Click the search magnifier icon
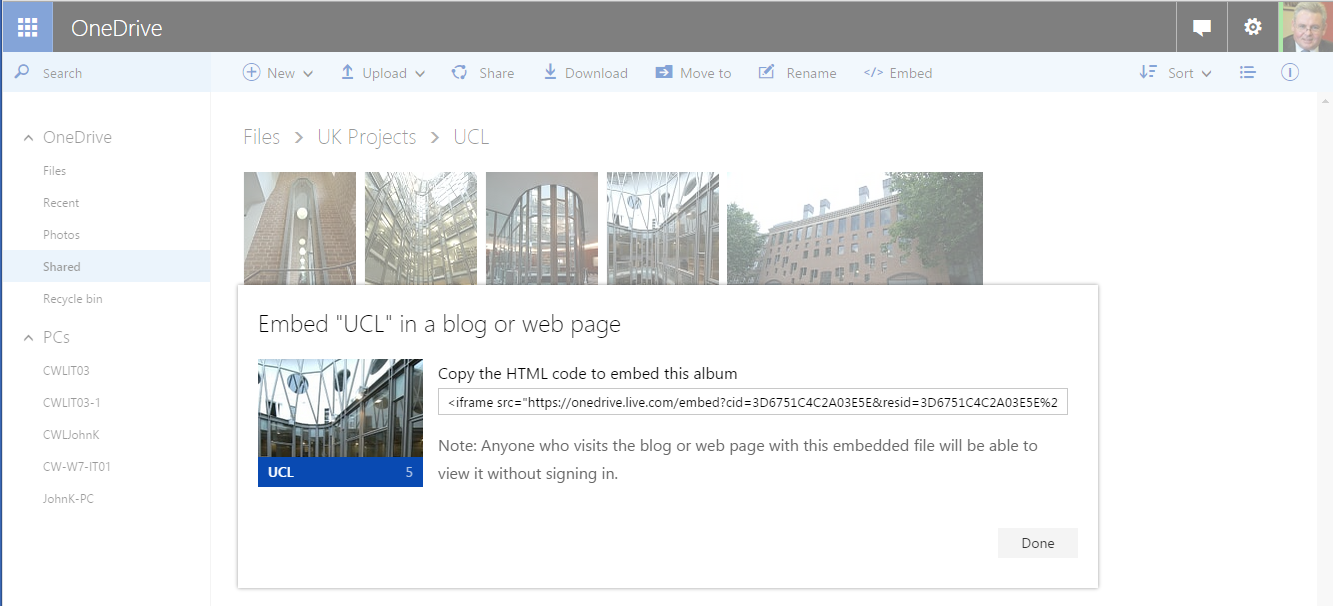Viewport: 1333px width, 606px height. pyautogui.click(x=22, y=73)
